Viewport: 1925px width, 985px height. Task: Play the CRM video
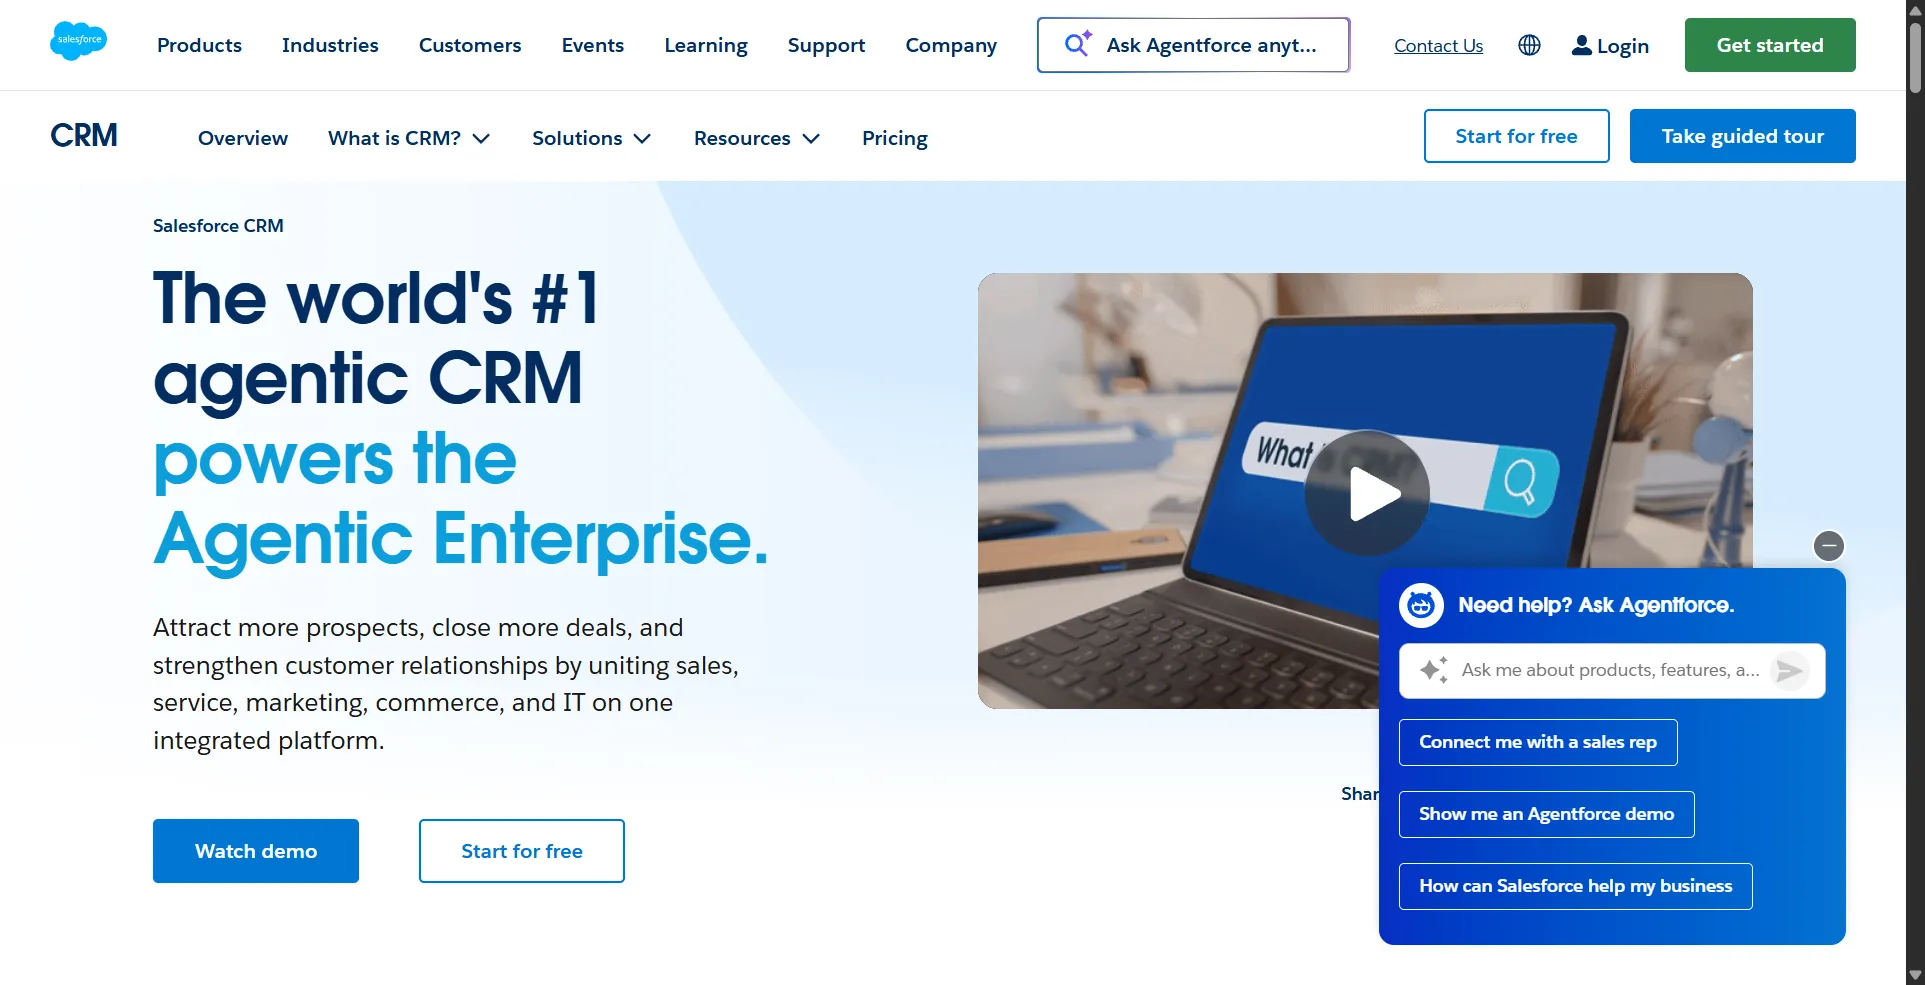point(1367,493)
